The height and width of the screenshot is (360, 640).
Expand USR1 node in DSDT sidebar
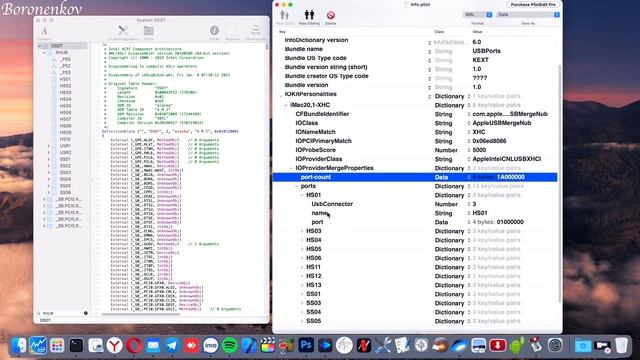49,146
